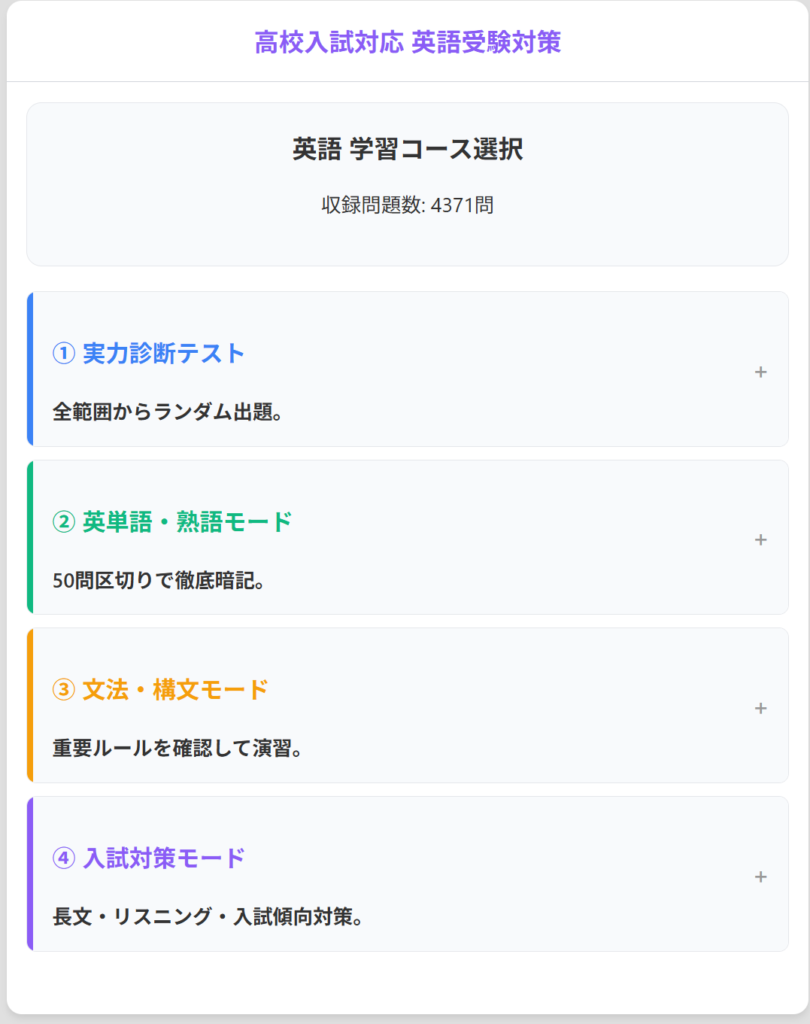Click the 50問区切りで徹底暗記 description text
The image size is (810, 1024).
point(158,580)
